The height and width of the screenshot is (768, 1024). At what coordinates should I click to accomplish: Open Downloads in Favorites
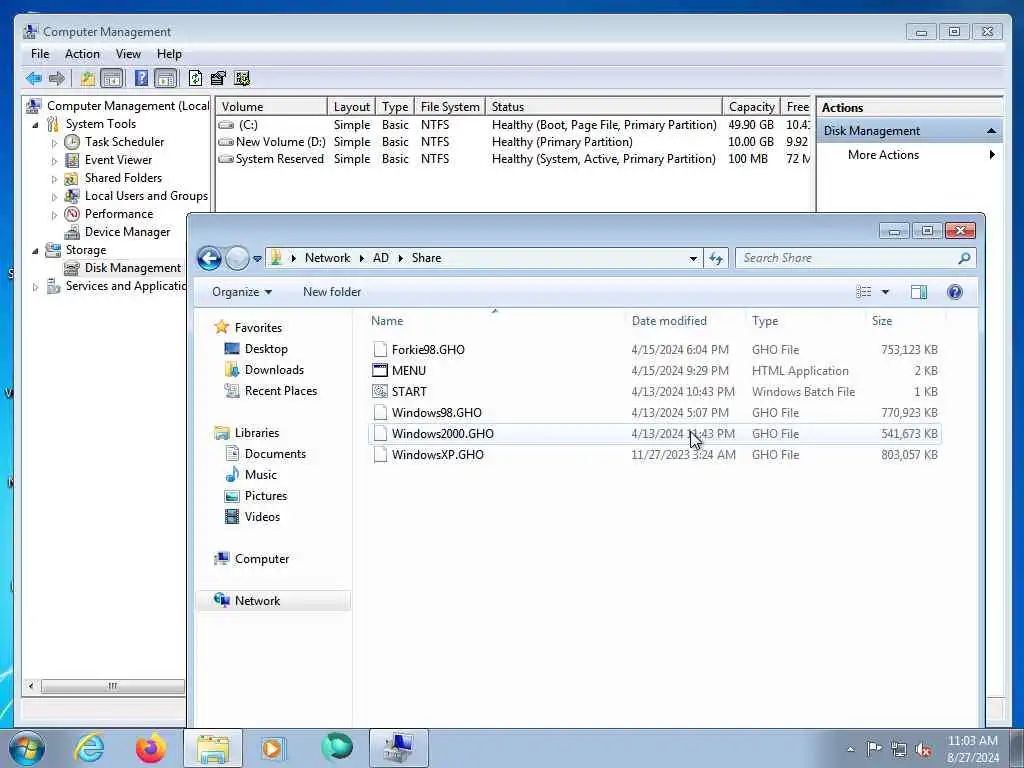[x=274, y=370]
